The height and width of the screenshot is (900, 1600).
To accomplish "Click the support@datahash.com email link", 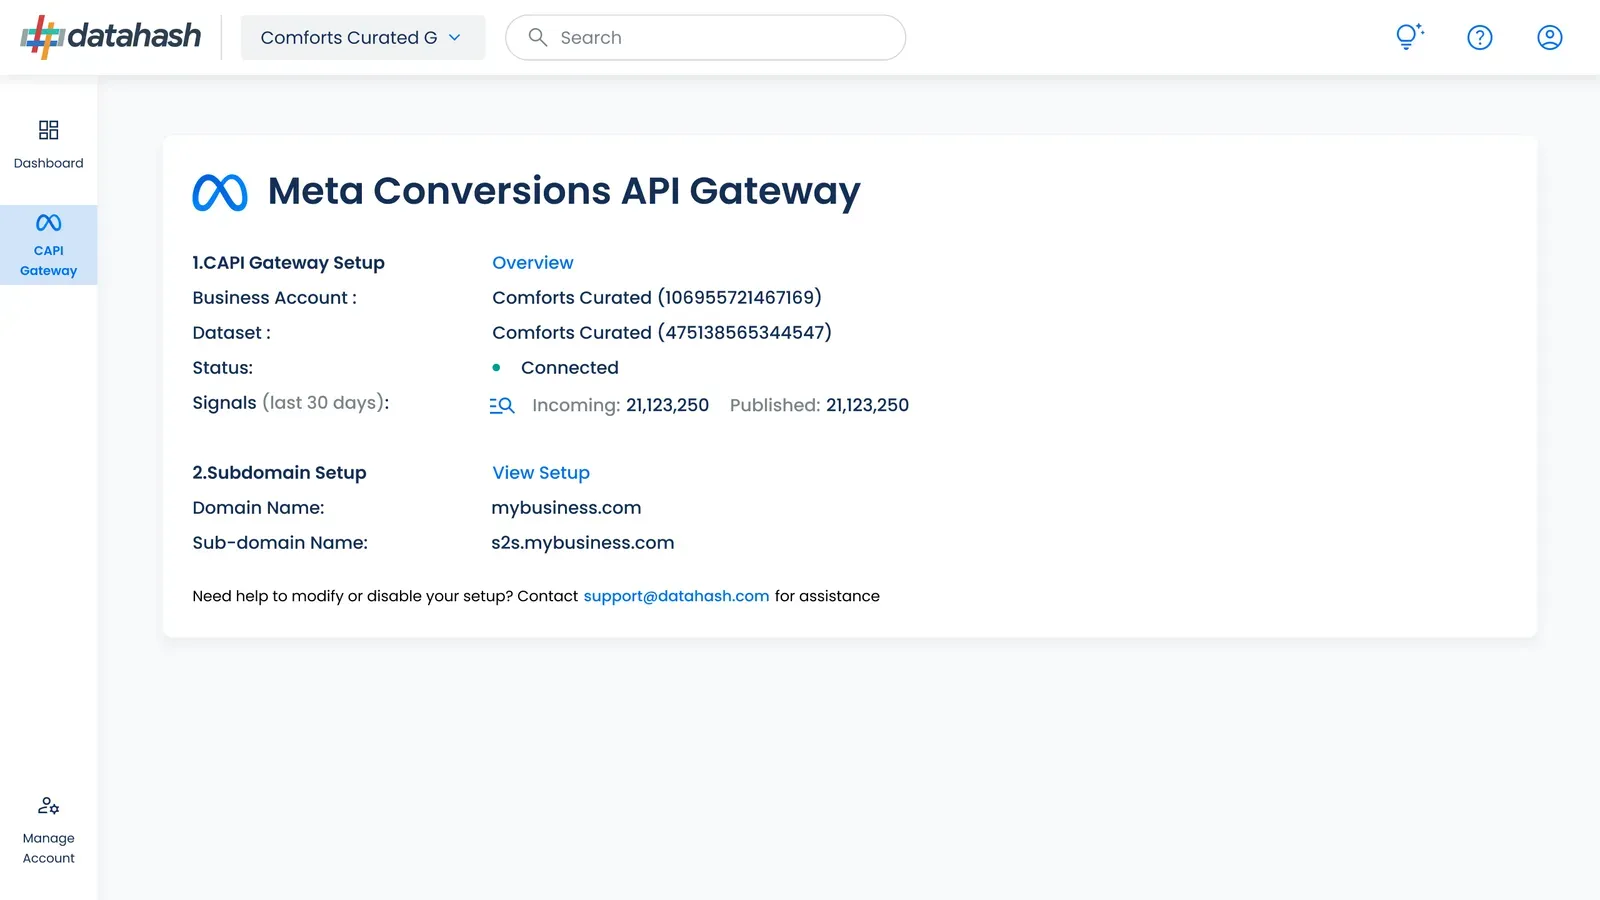I will [676, 596].
